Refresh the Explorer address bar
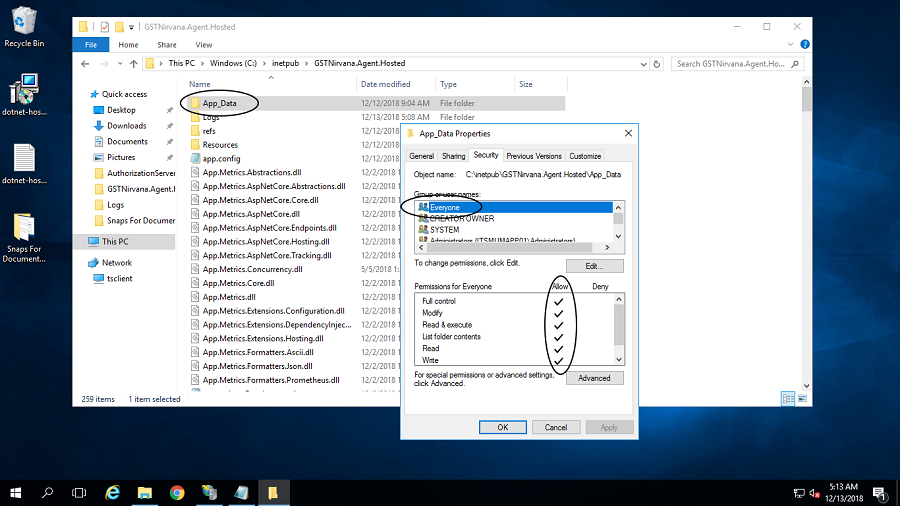The height and width of the screenshot is (506, 900). 657,64
